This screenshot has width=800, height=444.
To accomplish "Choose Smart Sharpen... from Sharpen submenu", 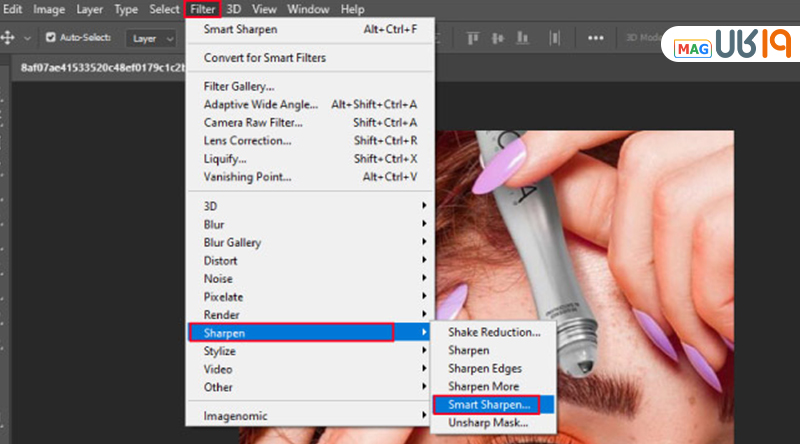I will 485,404.
